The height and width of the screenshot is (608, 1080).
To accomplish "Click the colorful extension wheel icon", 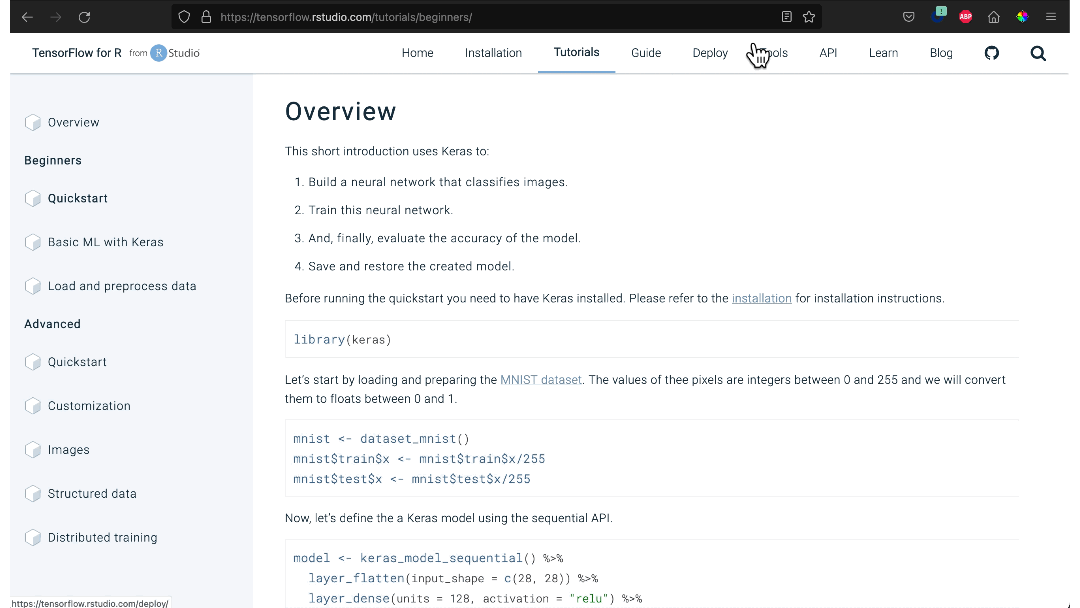I will point(1022,16).
